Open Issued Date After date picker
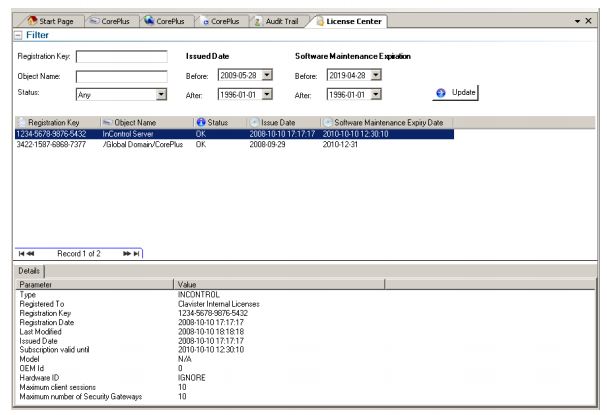607x415 pixels. pyautogui.click(x=266, y=95)
